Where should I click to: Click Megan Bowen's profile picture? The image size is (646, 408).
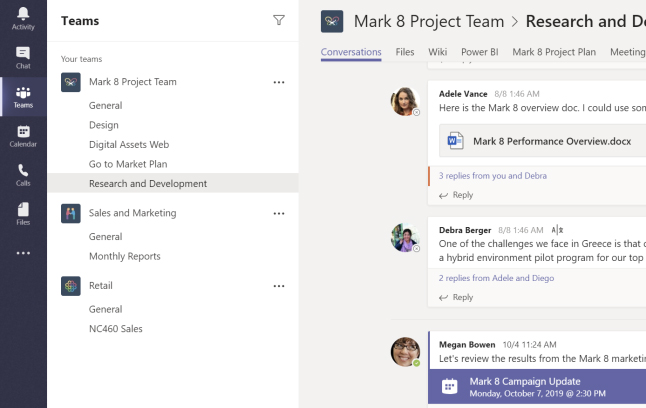(405, 352)
